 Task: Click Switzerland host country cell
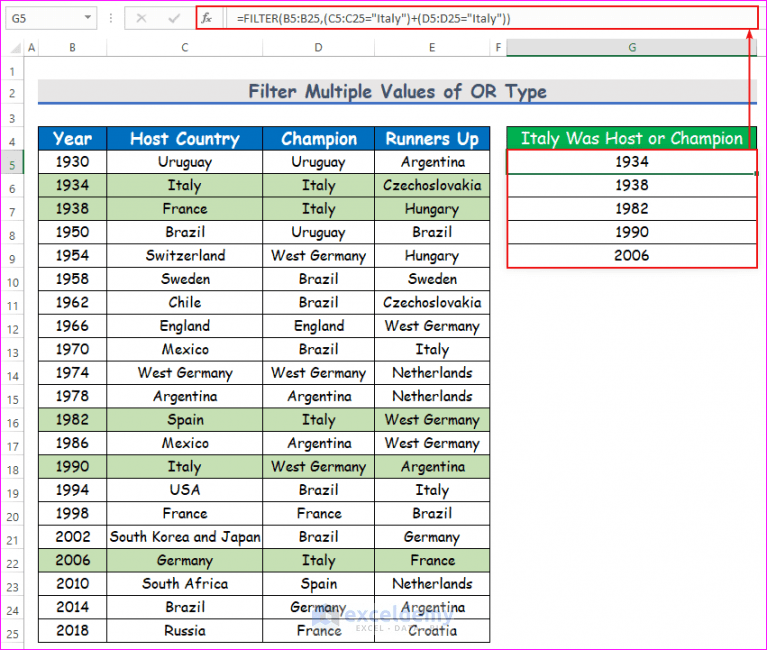[x=184, y=255]
